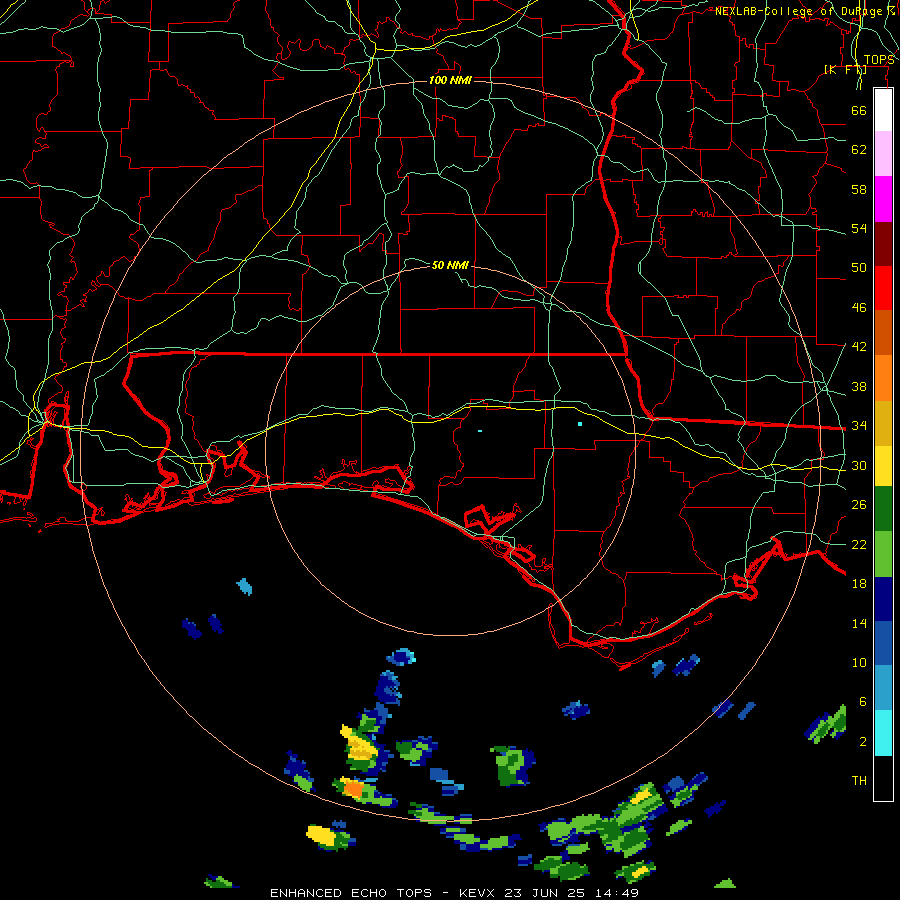The image size is (900, 900).
Task: Click the dark red (maroon) legend swatch
Action: point(883,243)
